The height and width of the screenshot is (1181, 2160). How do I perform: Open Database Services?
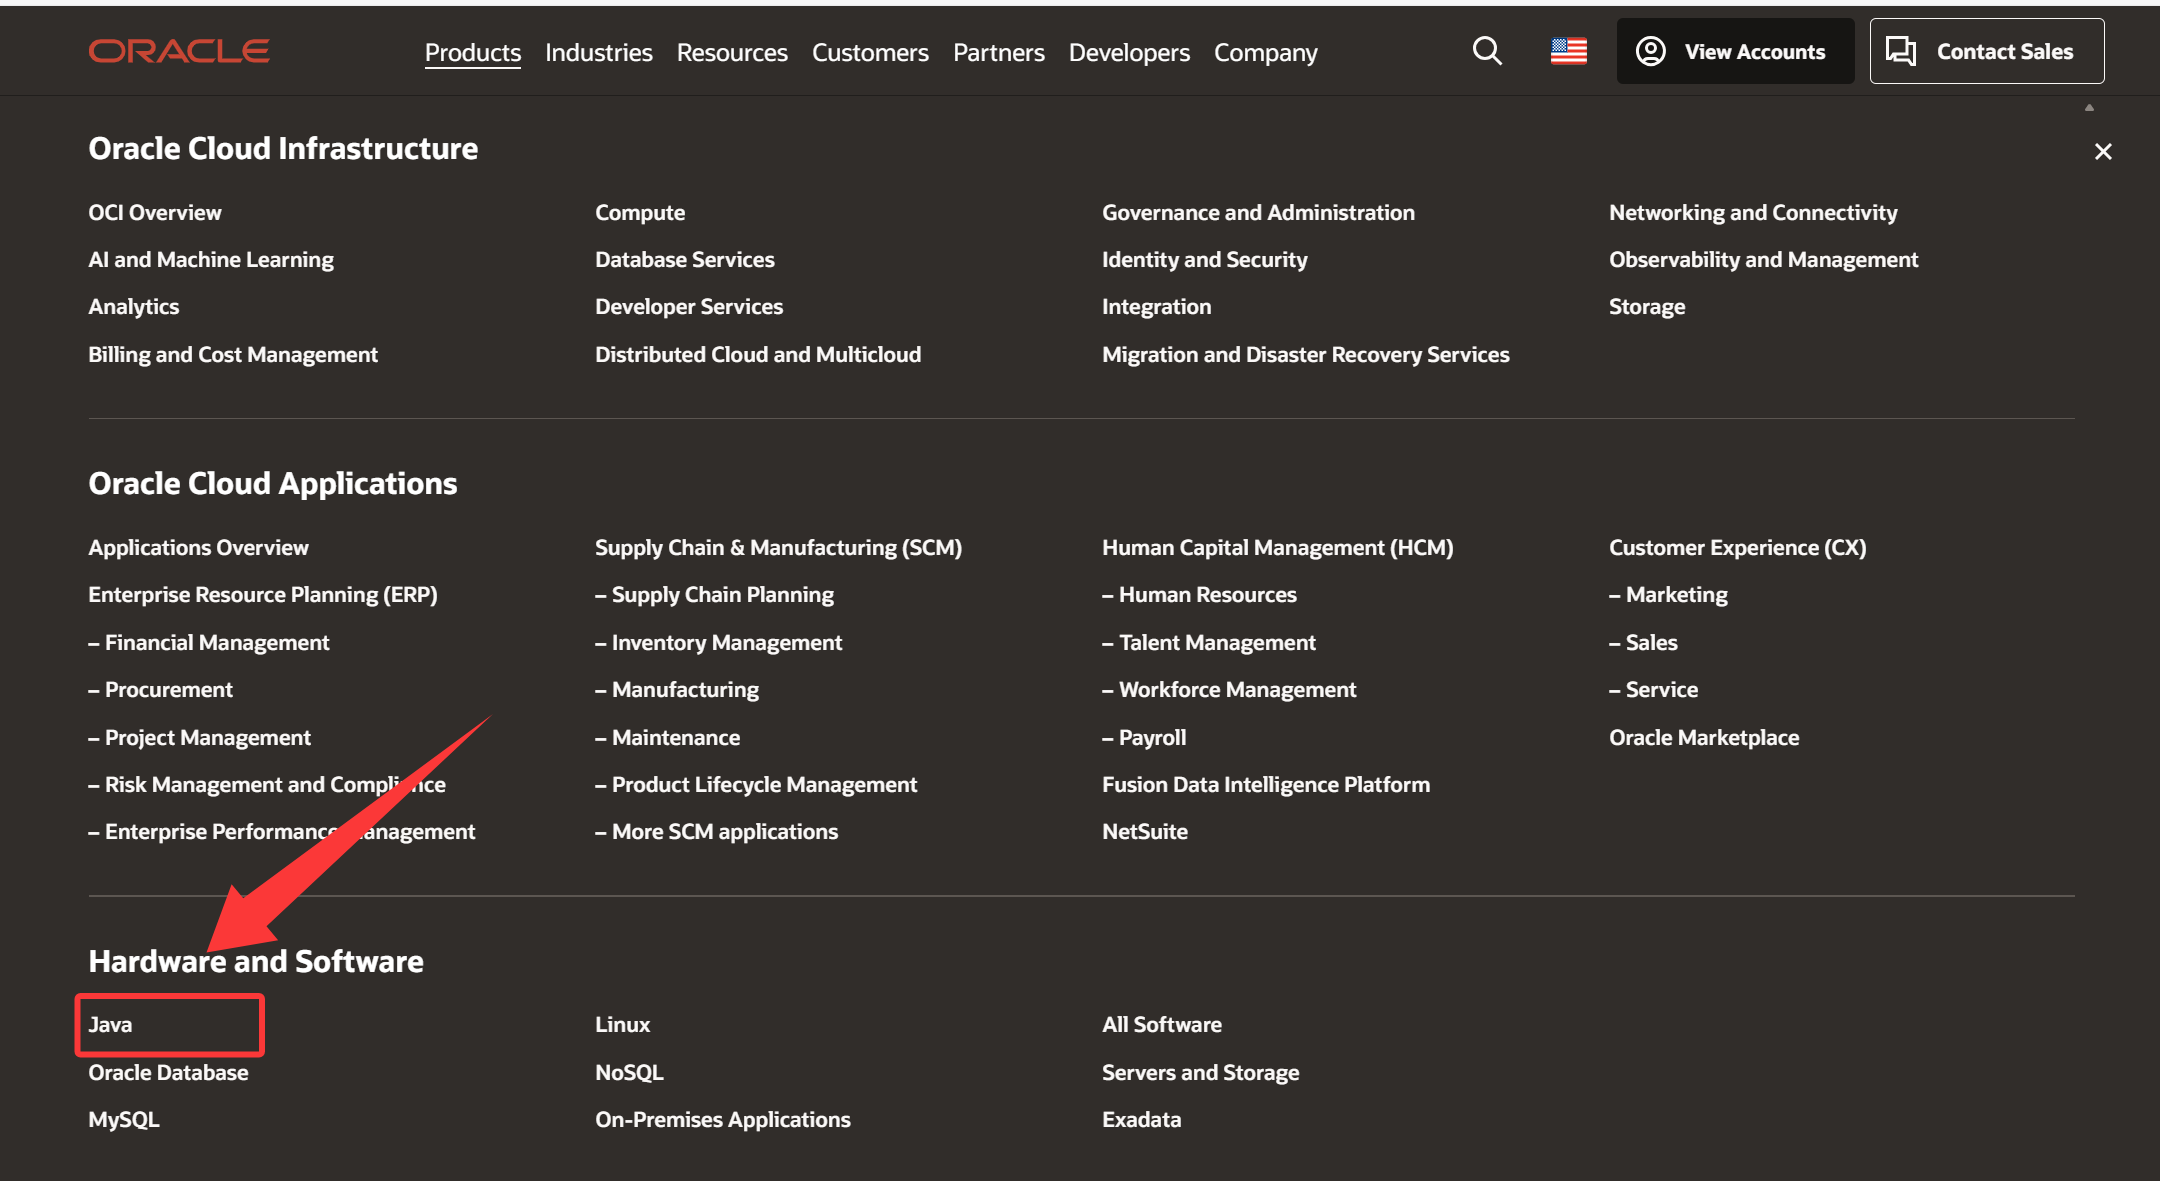click(x=685, y=259)
